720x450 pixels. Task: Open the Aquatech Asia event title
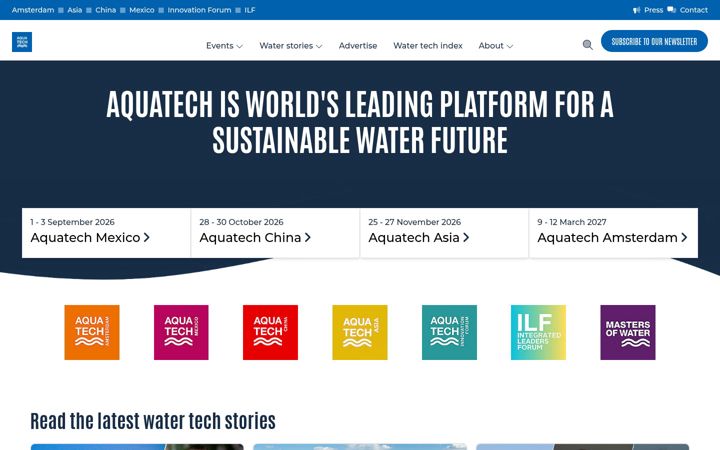coord(414,237)
